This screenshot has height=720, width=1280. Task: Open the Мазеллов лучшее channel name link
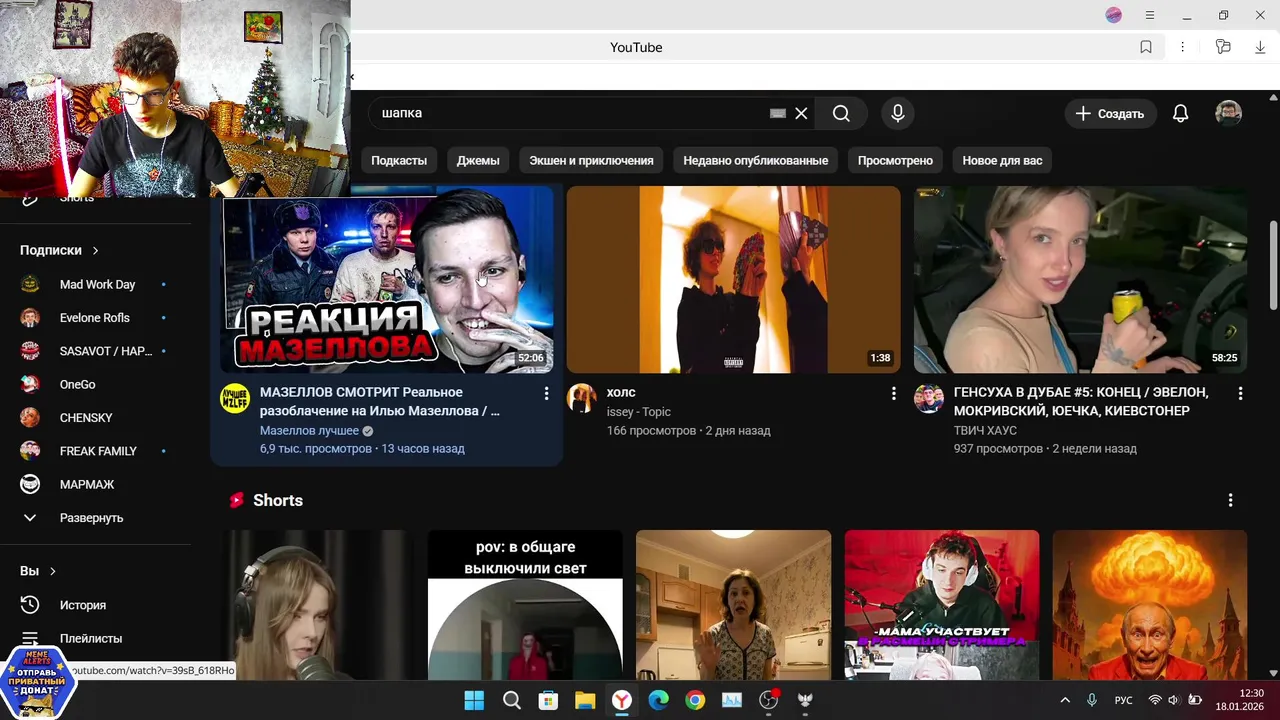(309, 431)
